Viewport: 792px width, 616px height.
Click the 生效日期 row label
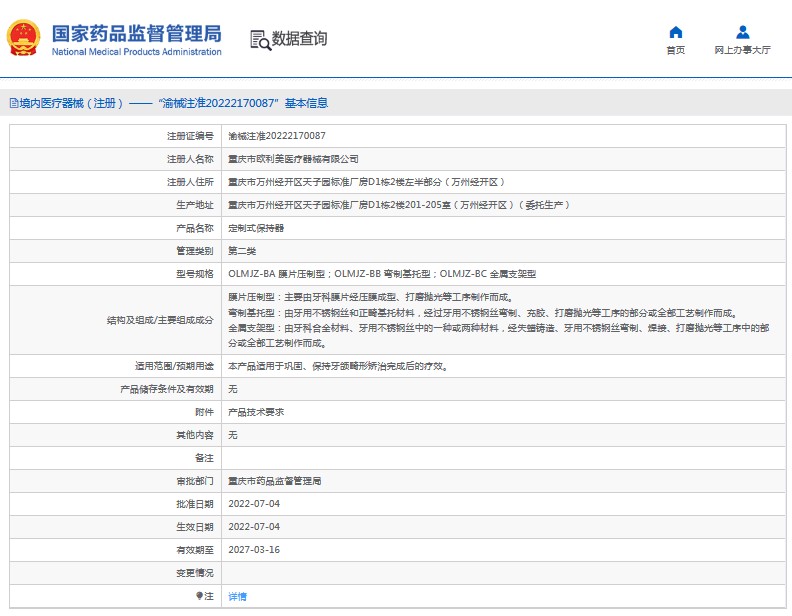coord(194,527)
